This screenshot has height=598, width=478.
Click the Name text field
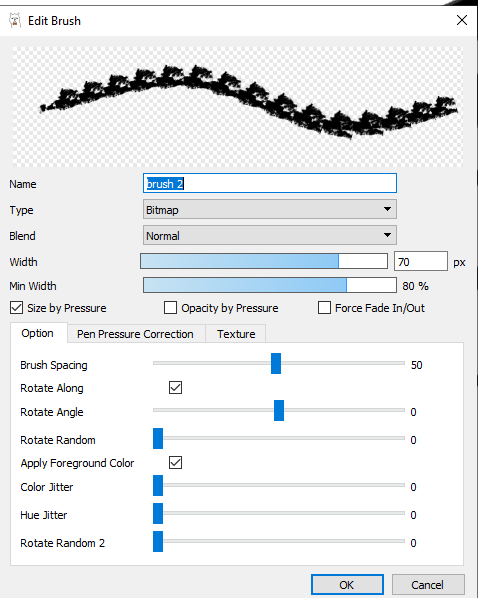270,183
